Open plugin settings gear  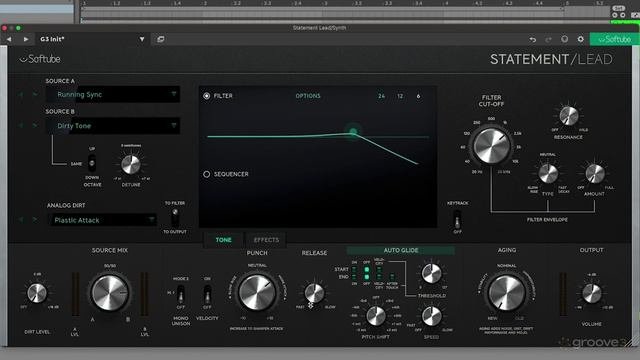coord(580,39)
